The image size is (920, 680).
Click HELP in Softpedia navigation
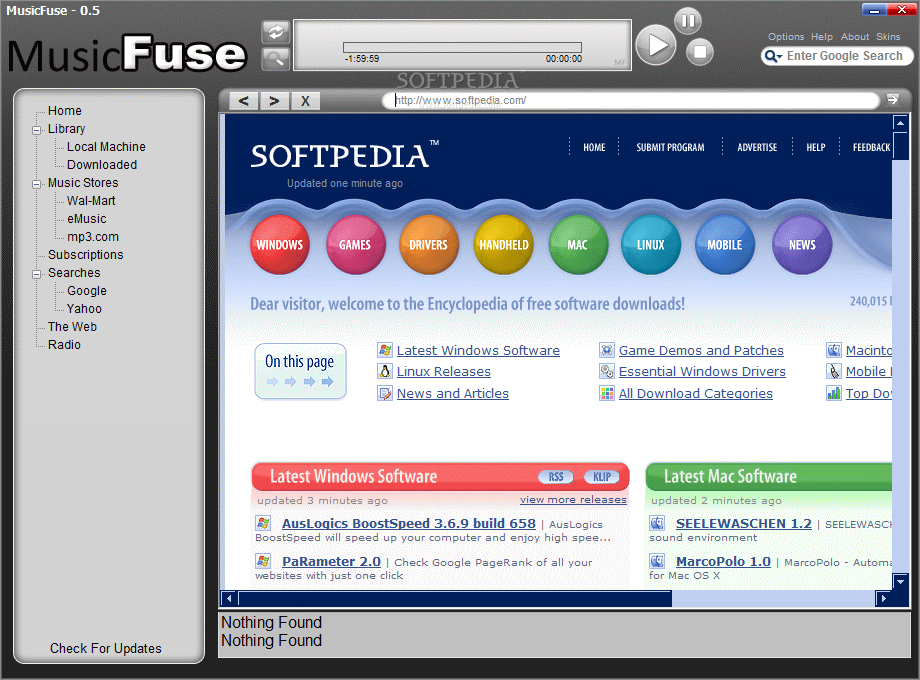pos(816,147)
